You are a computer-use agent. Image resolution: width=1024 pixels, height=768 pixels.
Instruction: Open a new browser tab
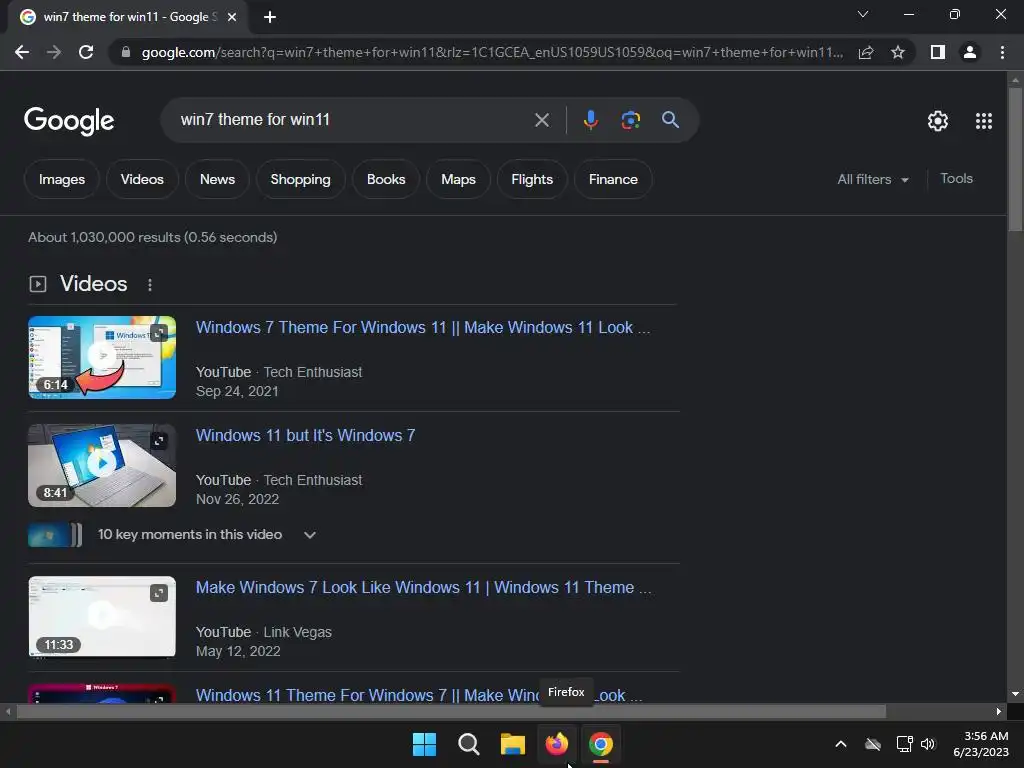[270, 17]
